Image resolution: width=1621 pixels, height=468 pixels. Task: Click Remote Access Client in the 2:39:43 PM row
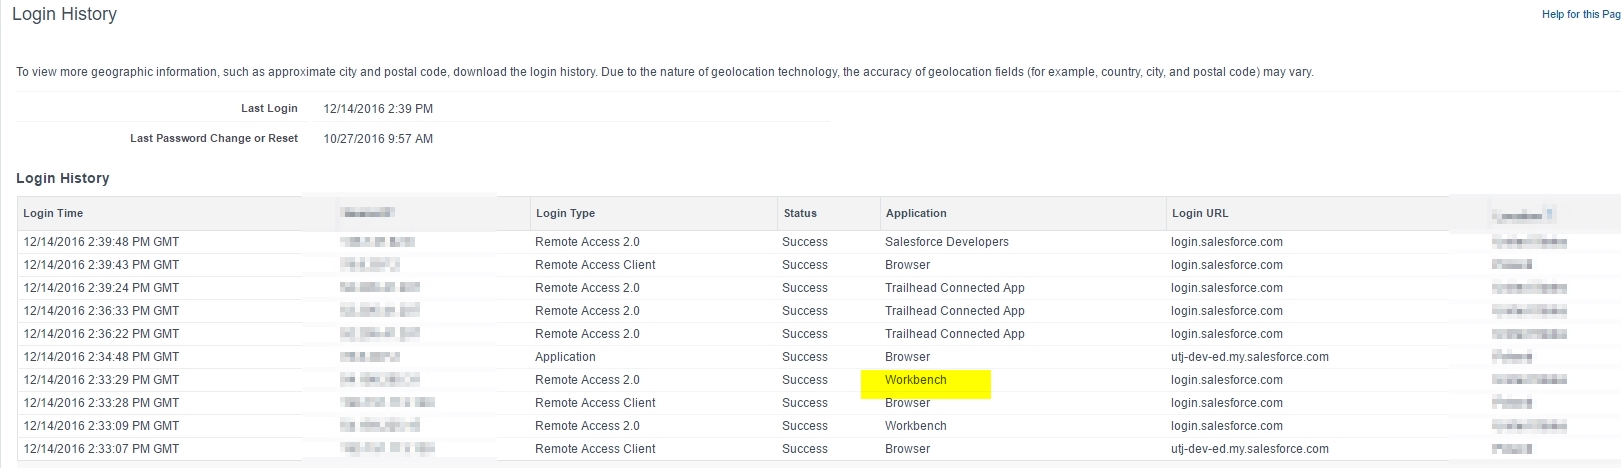[595, 265]
